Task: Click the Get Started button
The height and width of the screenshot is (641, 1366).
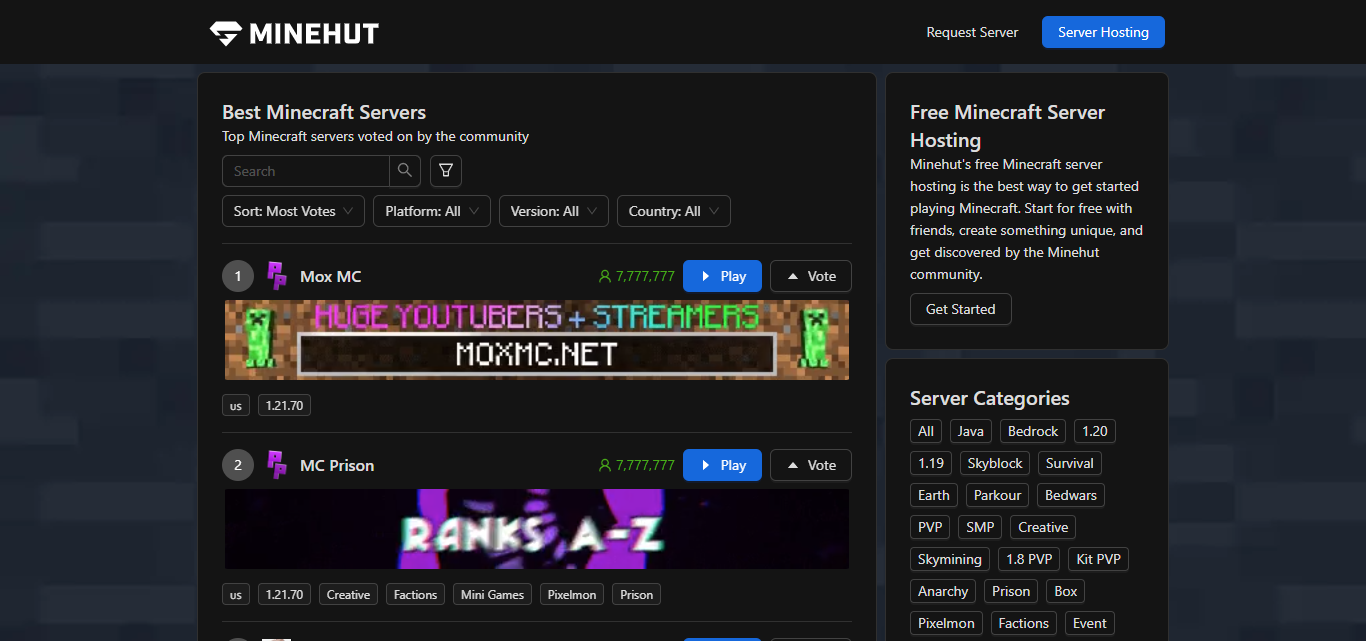Action: point(961,309)
